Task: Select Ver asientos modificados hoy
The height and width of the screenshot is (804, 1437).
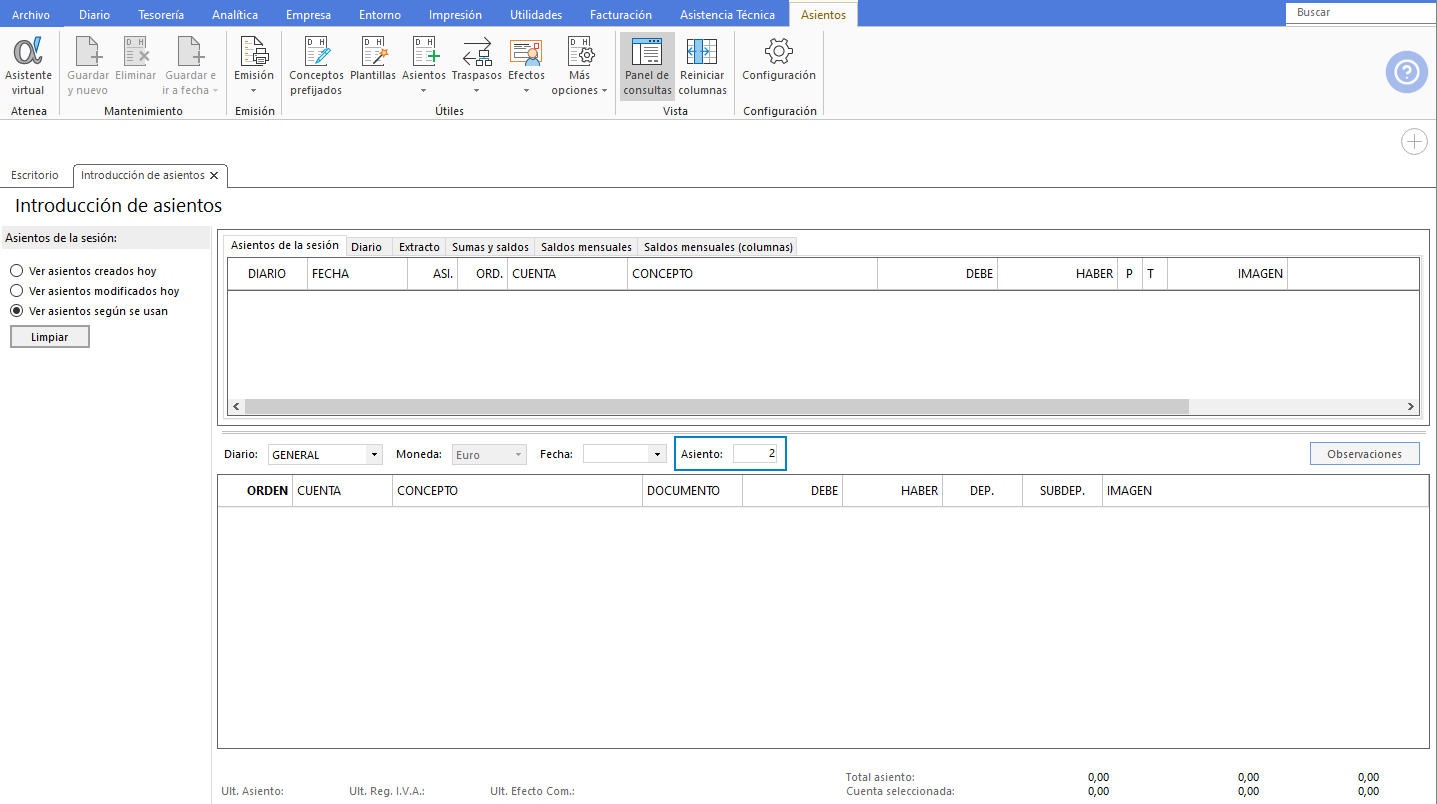Action: click(x=16, y=291)
